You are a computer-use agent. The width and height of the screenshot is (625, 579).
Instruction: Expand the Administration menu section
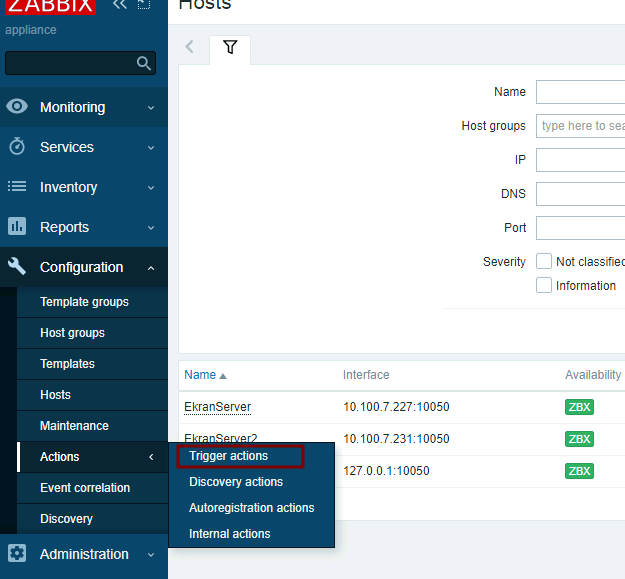[x=150, y=554]
